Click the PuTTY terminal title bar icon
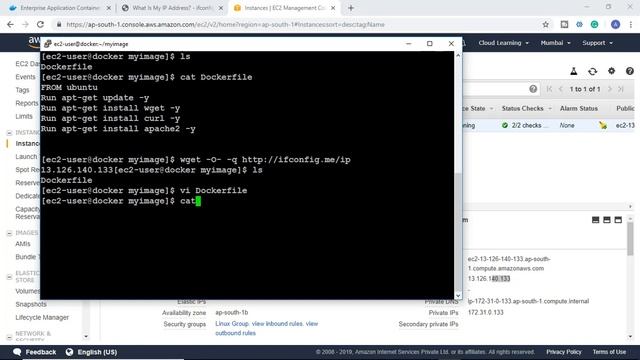The height and width of the screenshot is (360, 640). point(48,44)
